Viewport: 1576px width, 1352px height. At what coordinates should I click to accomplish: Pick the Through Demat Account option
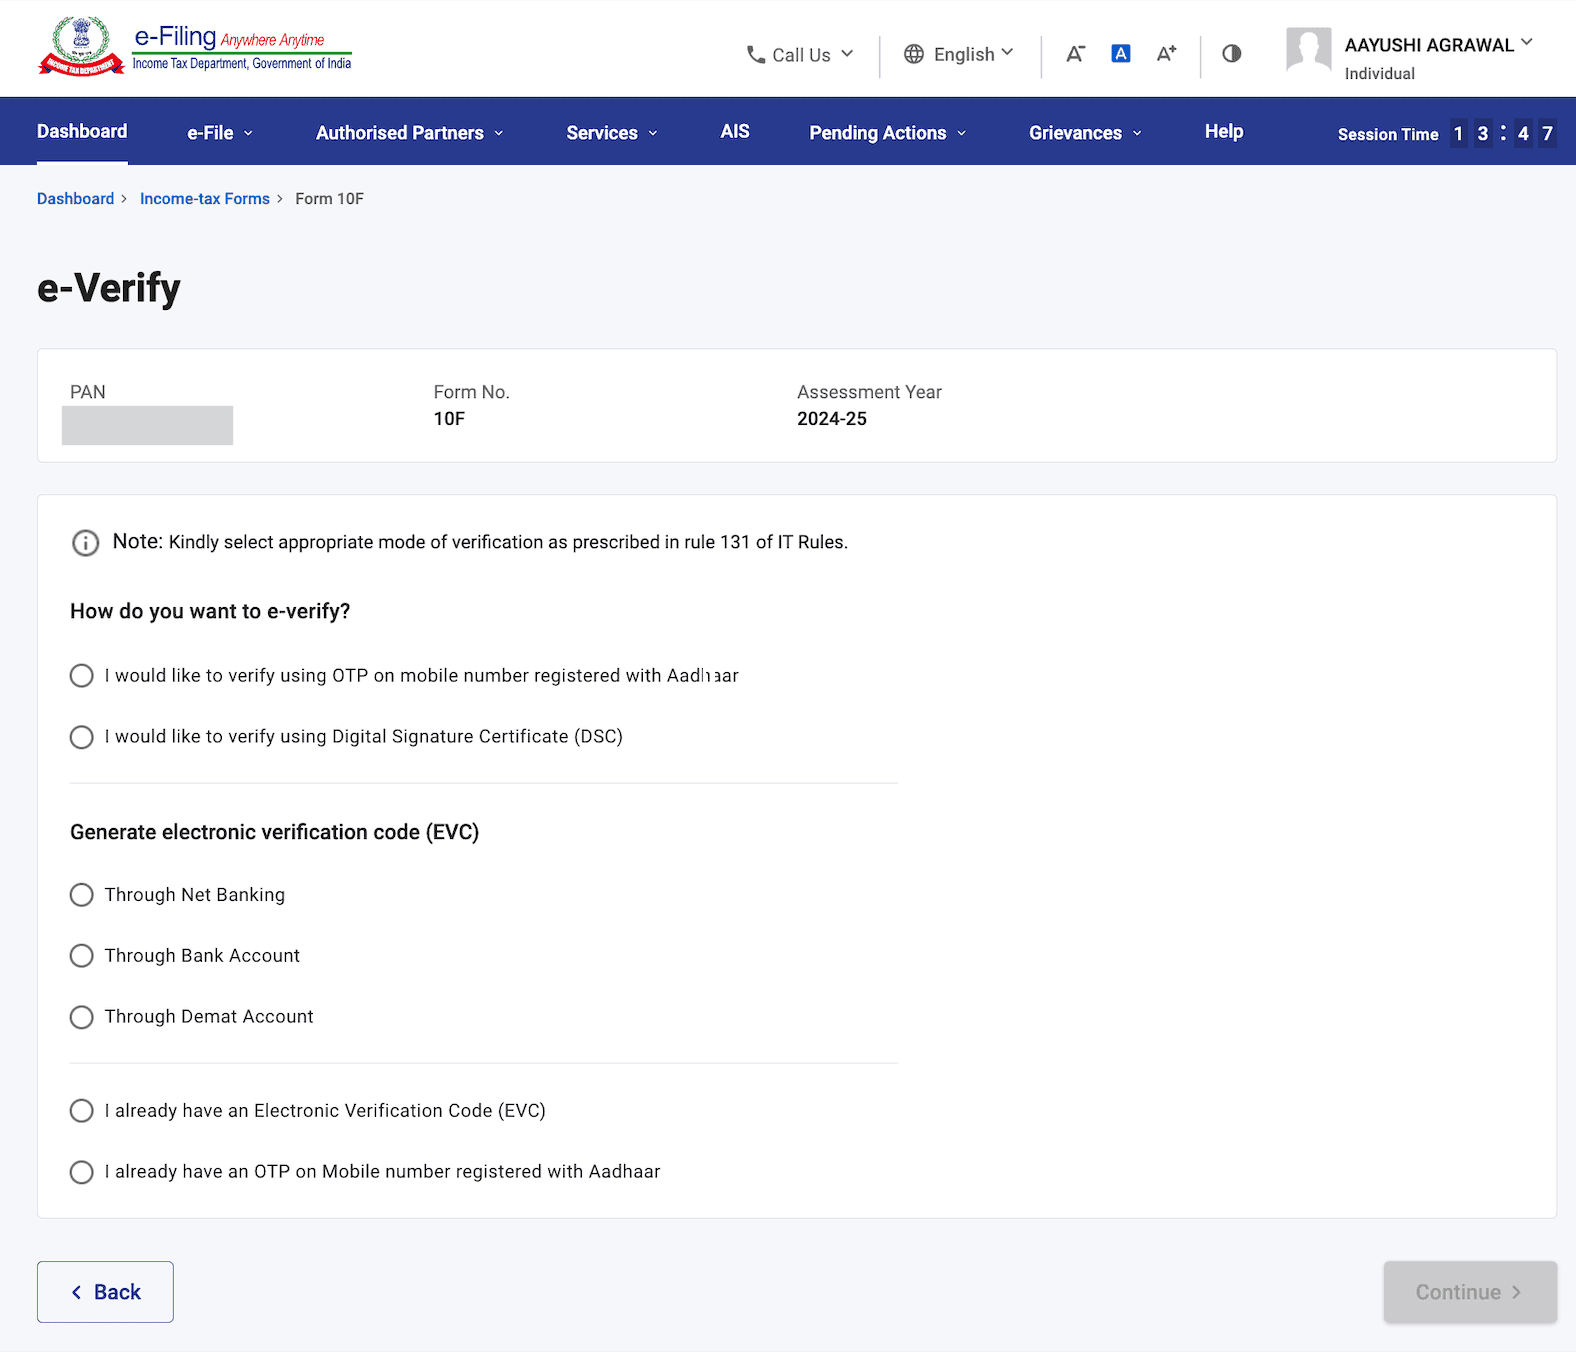click(x=82, y=1017)
